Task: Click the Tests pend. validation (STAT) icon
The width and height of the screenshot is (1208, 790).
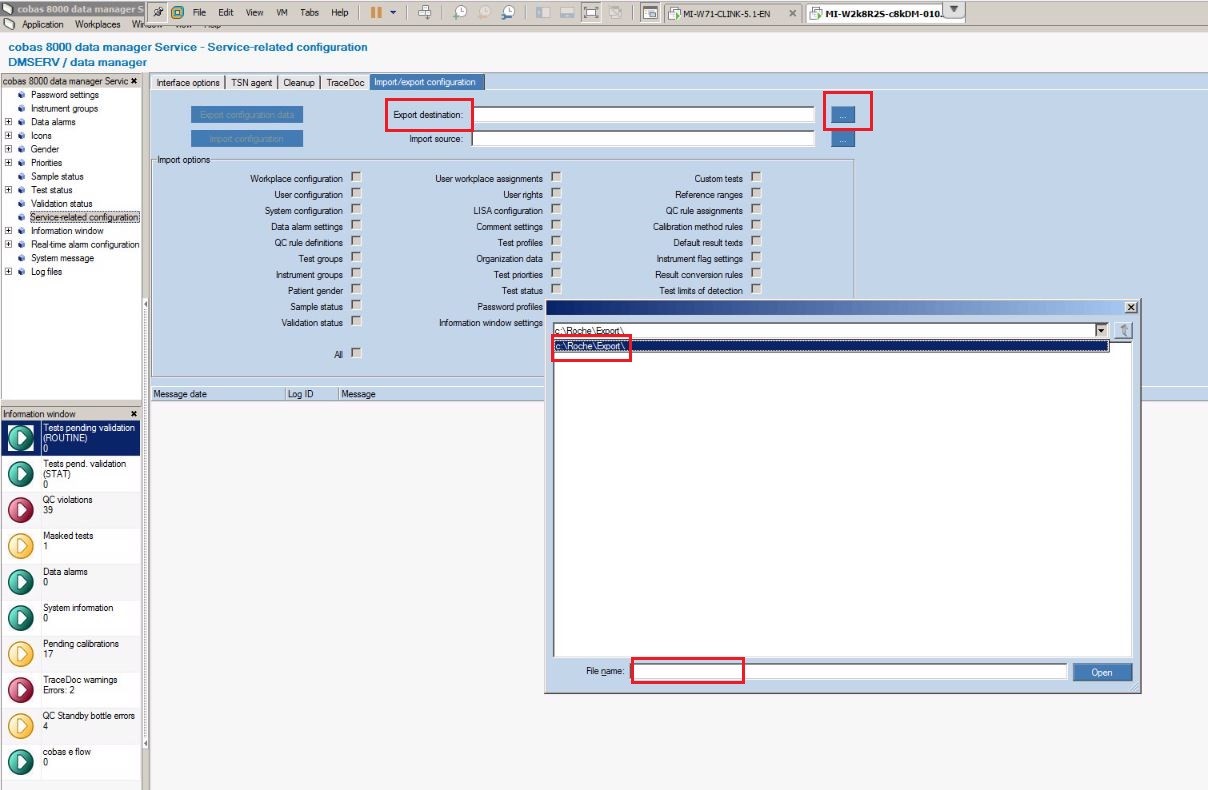Action: coord(21,474)
